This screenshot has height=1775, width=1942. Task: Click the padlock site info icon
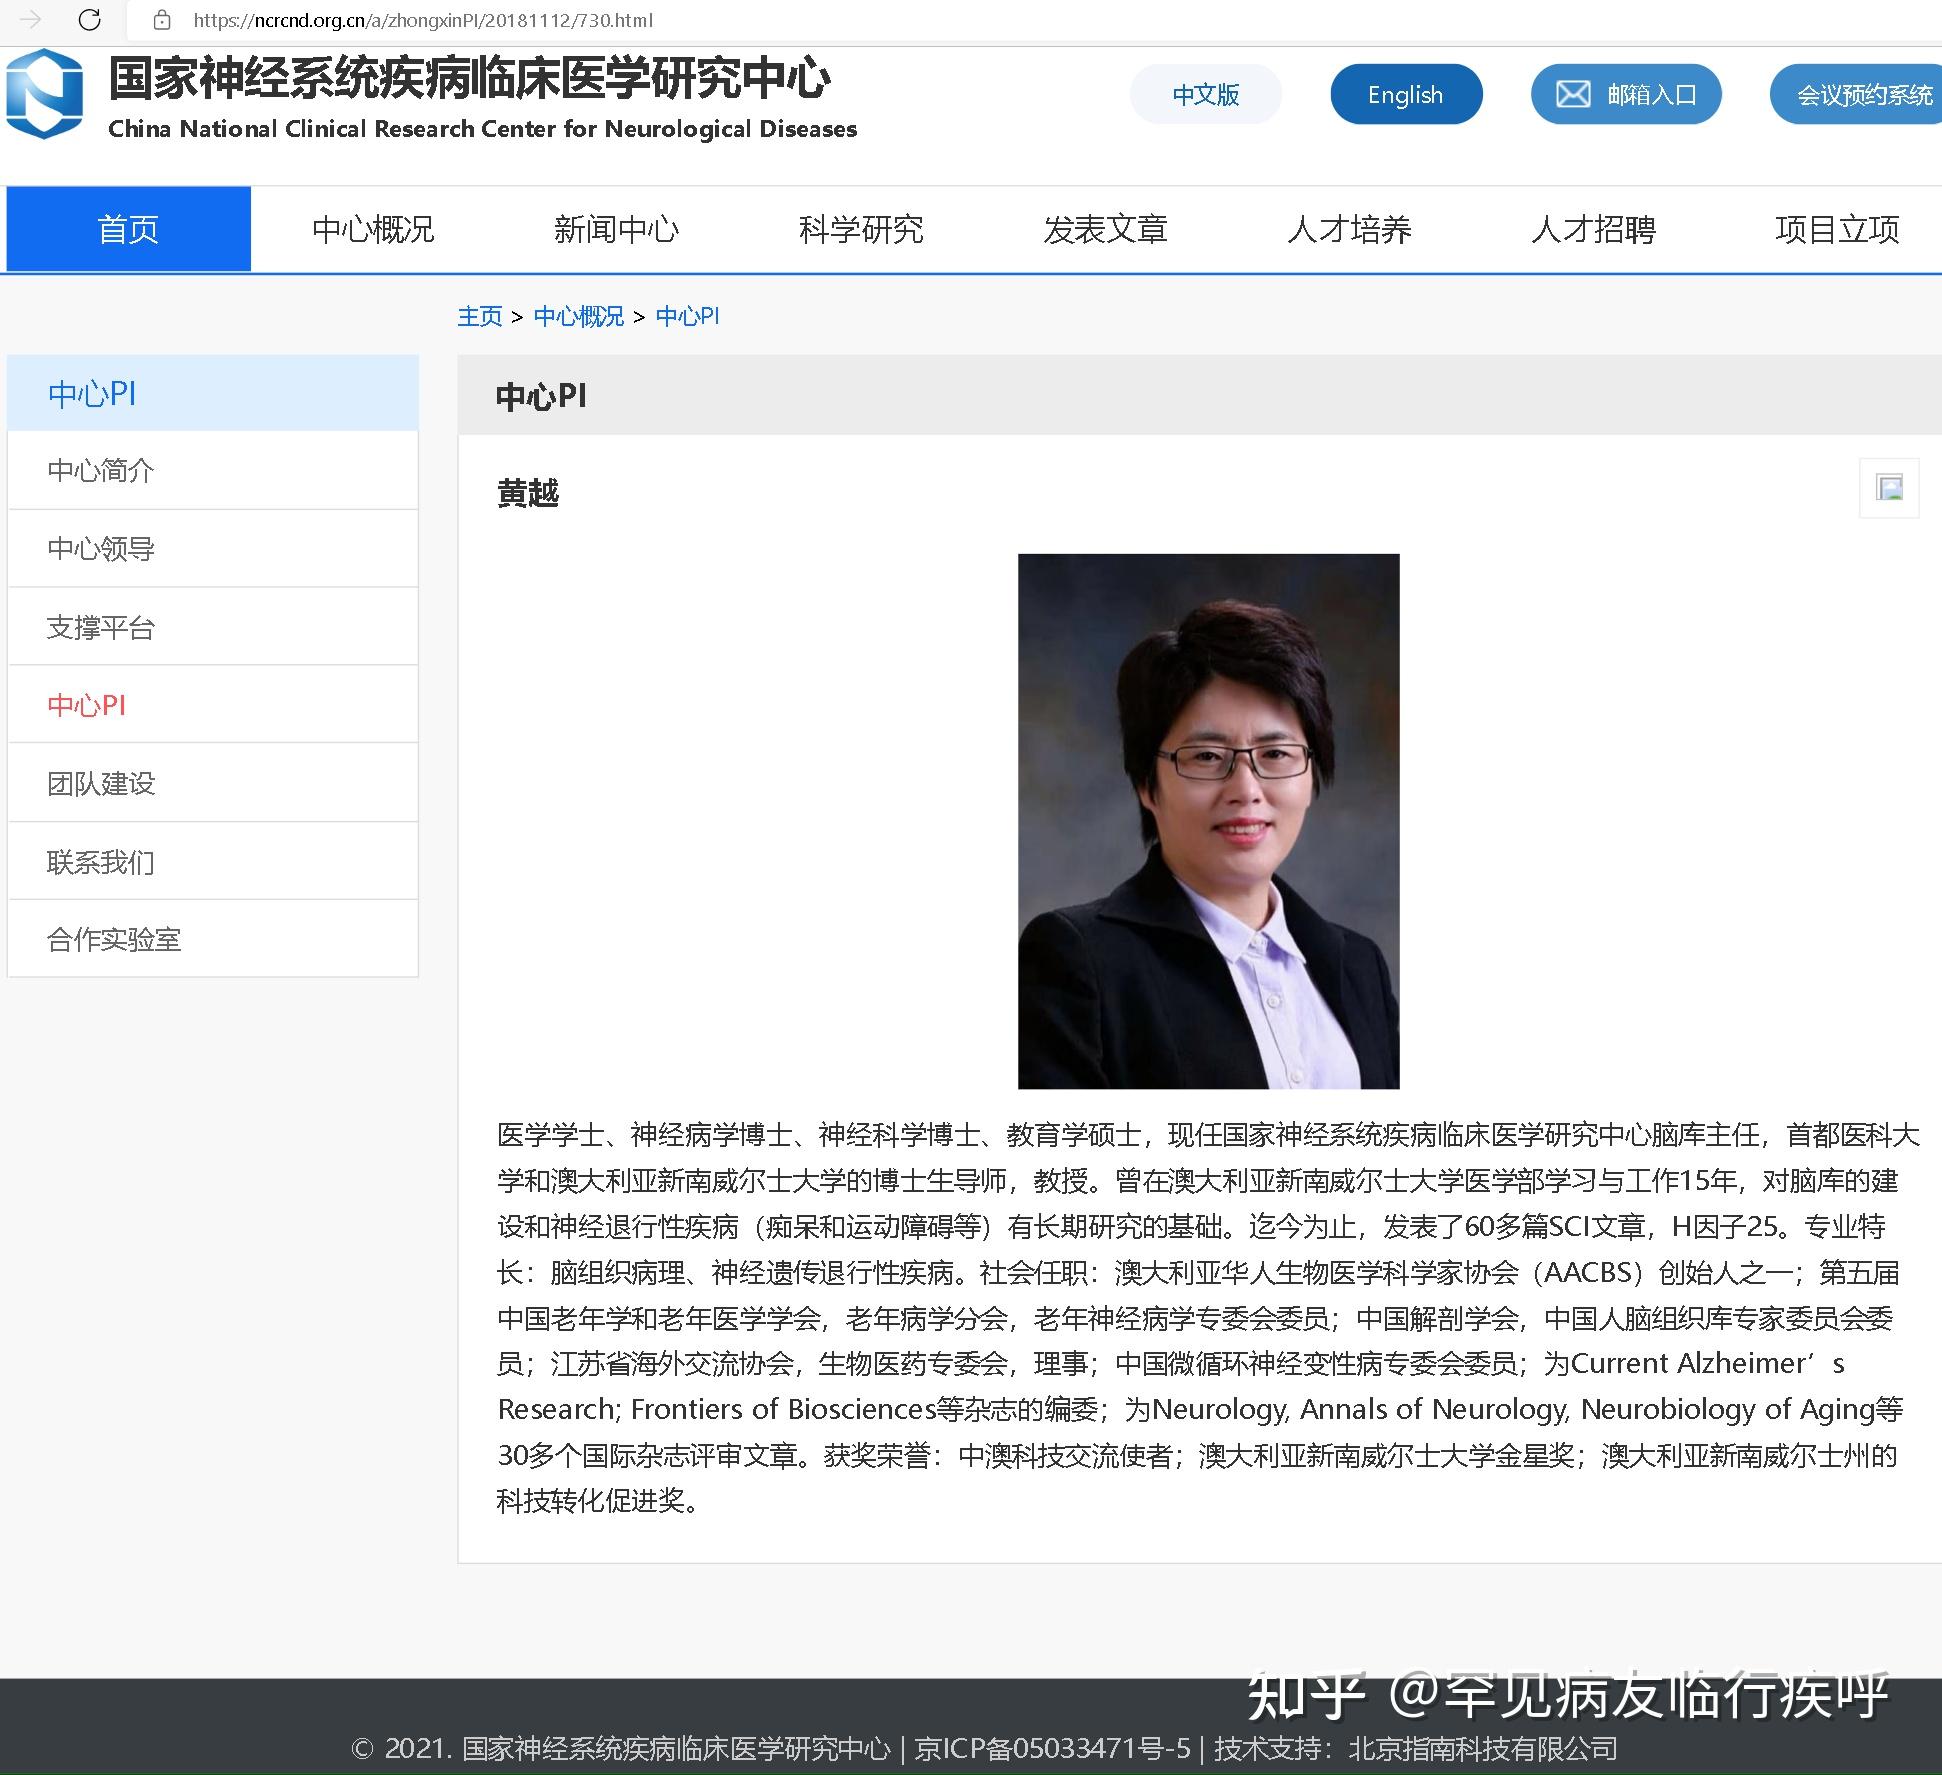pos(162,20)
